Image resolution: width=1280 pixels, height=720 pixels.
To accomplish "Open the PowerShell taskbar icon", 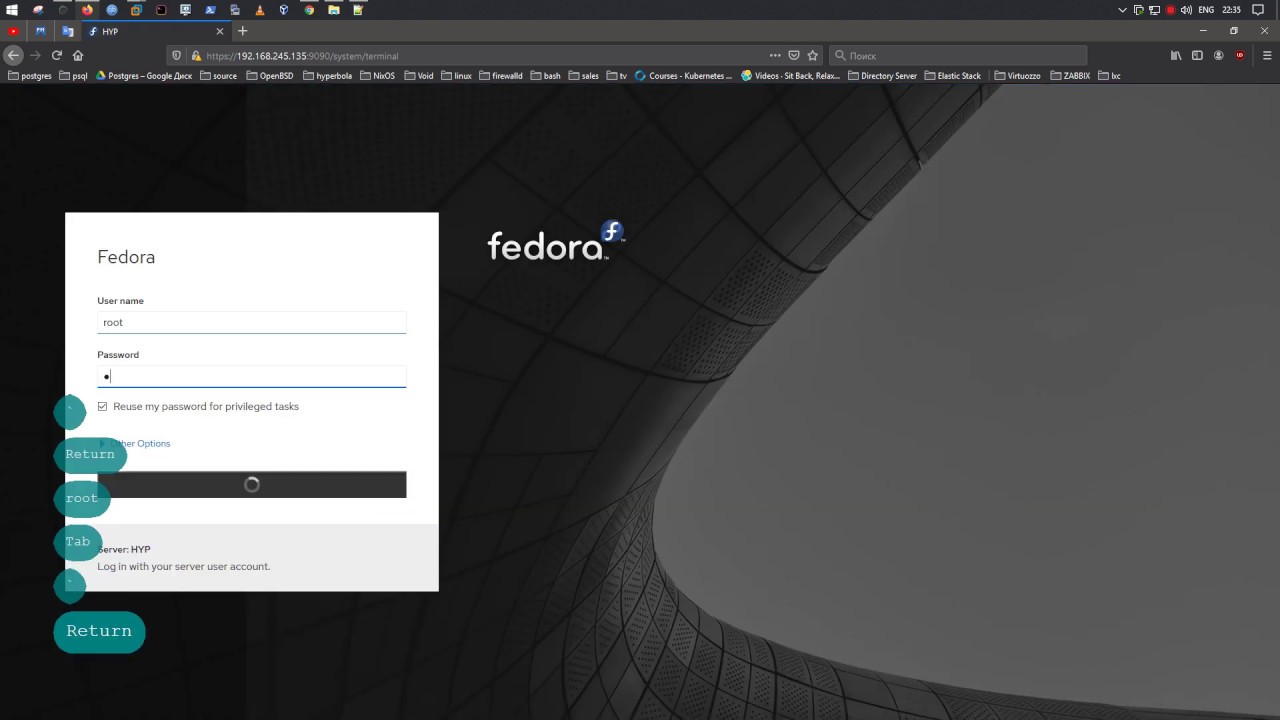I will tap(210, 10).
